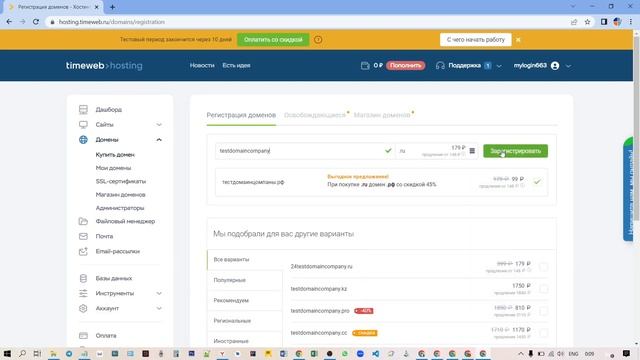Click the Почта envelope icon
Viewport: 640px width, 360px height.
[83, 236]
